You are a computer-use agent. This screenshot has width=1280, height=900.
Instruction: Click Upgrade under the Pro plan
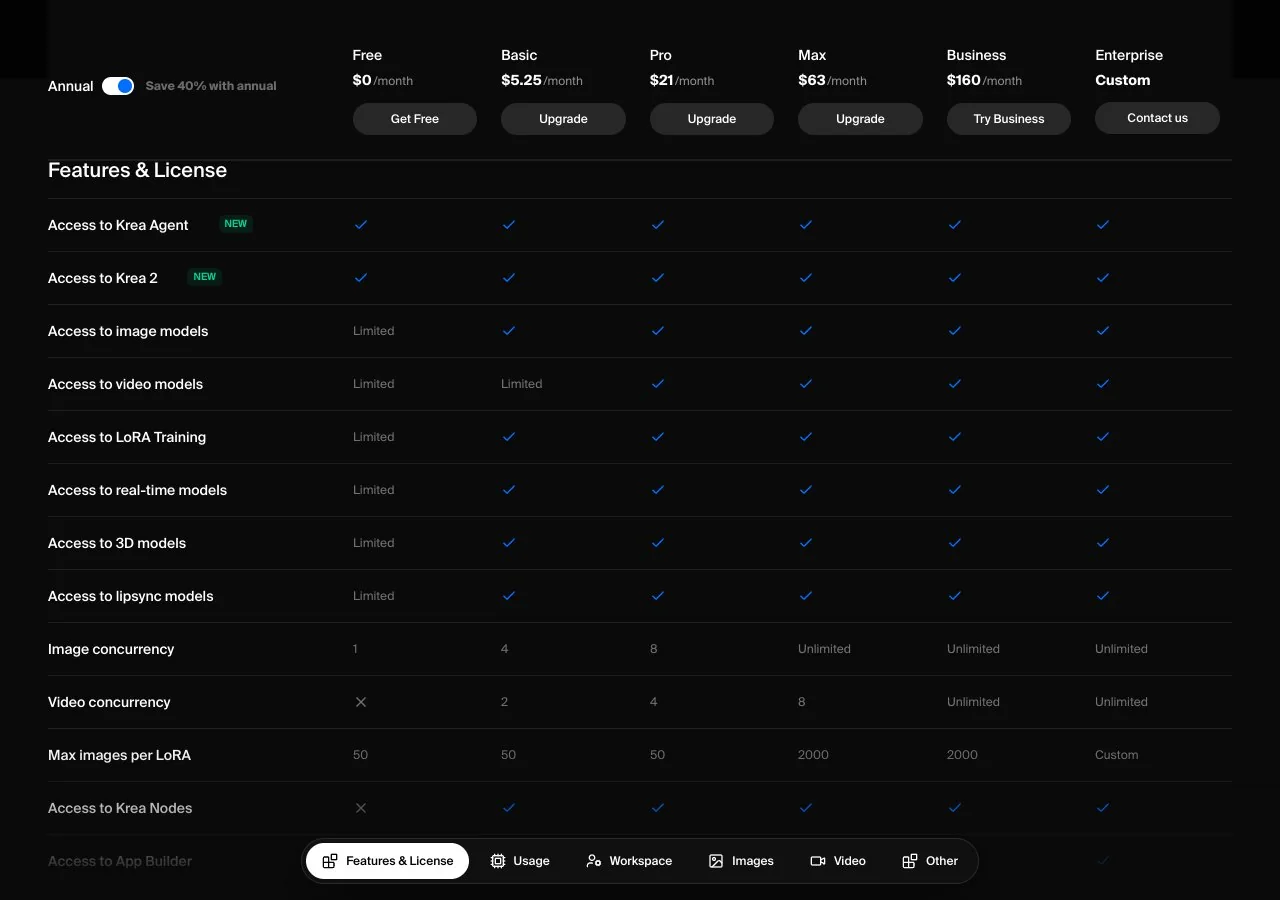pos(712,119)
